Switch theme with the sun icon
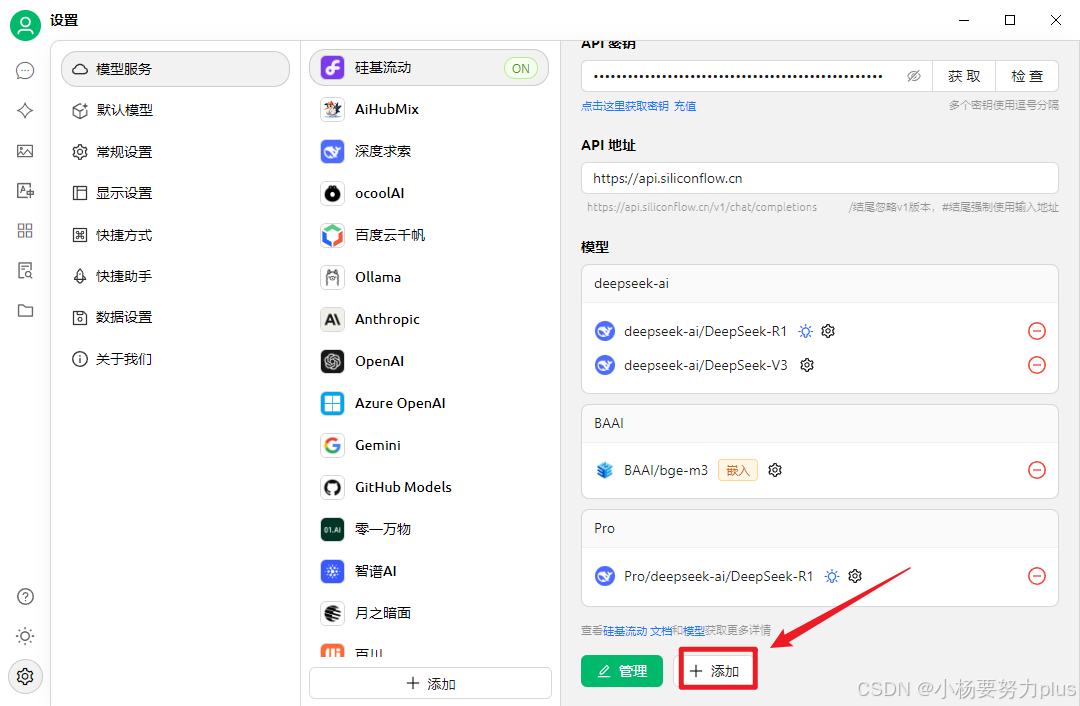The height and width of the screenshot is (706, 1080). pyautogui.click(x=25, y=636)
